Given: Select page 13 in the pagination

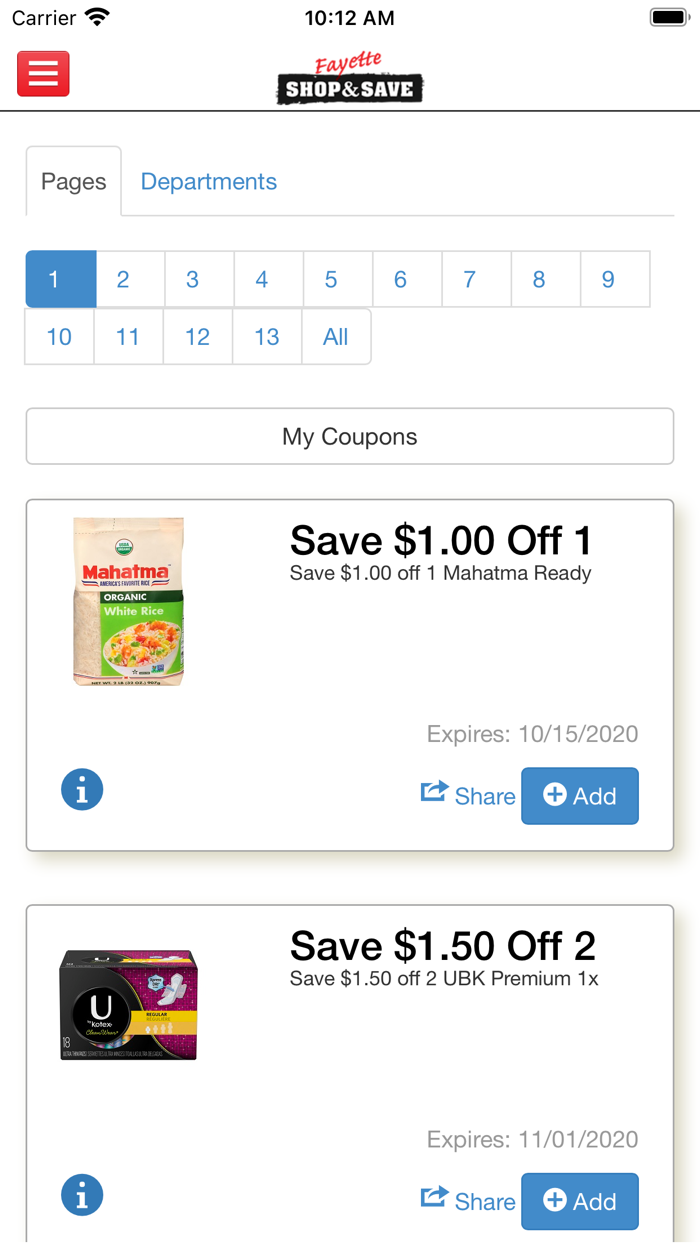Looking at the screenshot, I should [x=267, y=337].
